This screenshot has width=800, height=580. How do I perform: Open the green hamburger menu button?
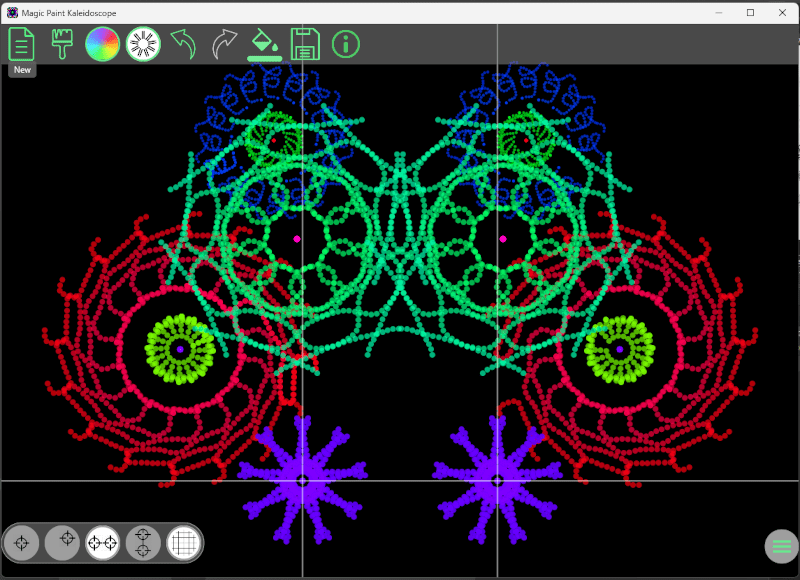point(782,546)
